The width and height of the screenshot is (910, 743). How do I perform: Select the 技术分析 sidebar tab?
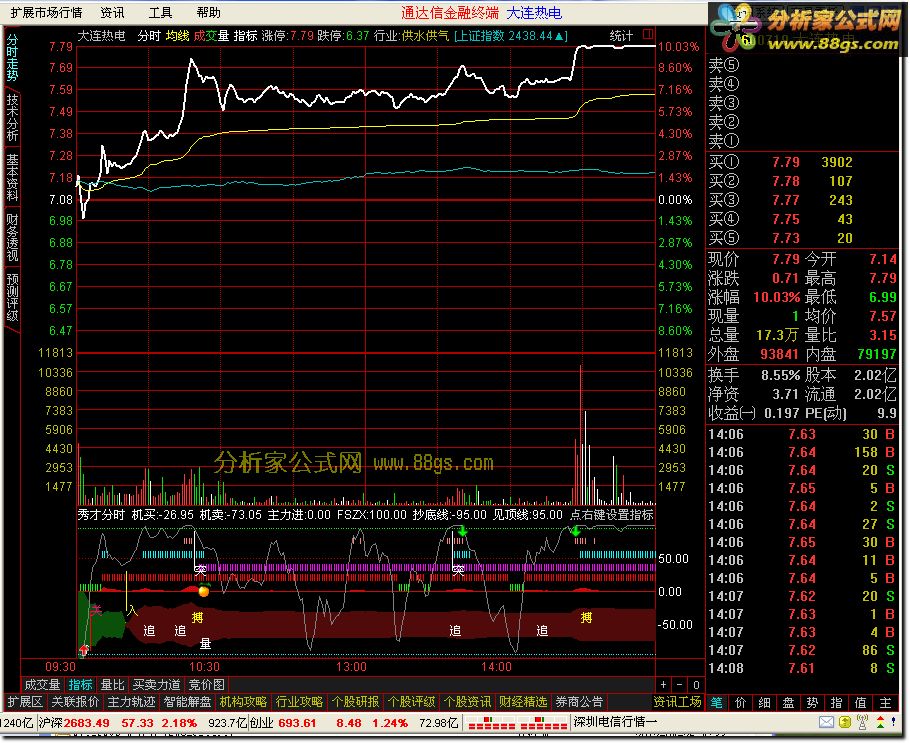[x=12, y=117]
